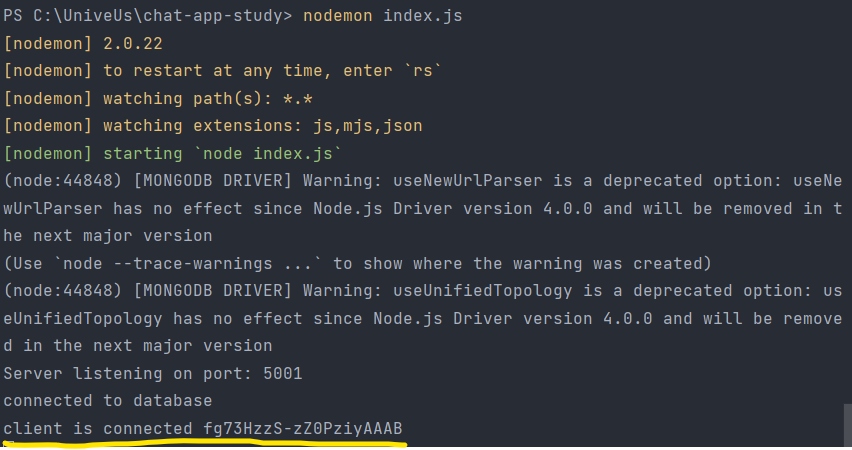Click the 'watching path(s): *.*' line
The image size is (852, 450).
(x=208, y=98)
